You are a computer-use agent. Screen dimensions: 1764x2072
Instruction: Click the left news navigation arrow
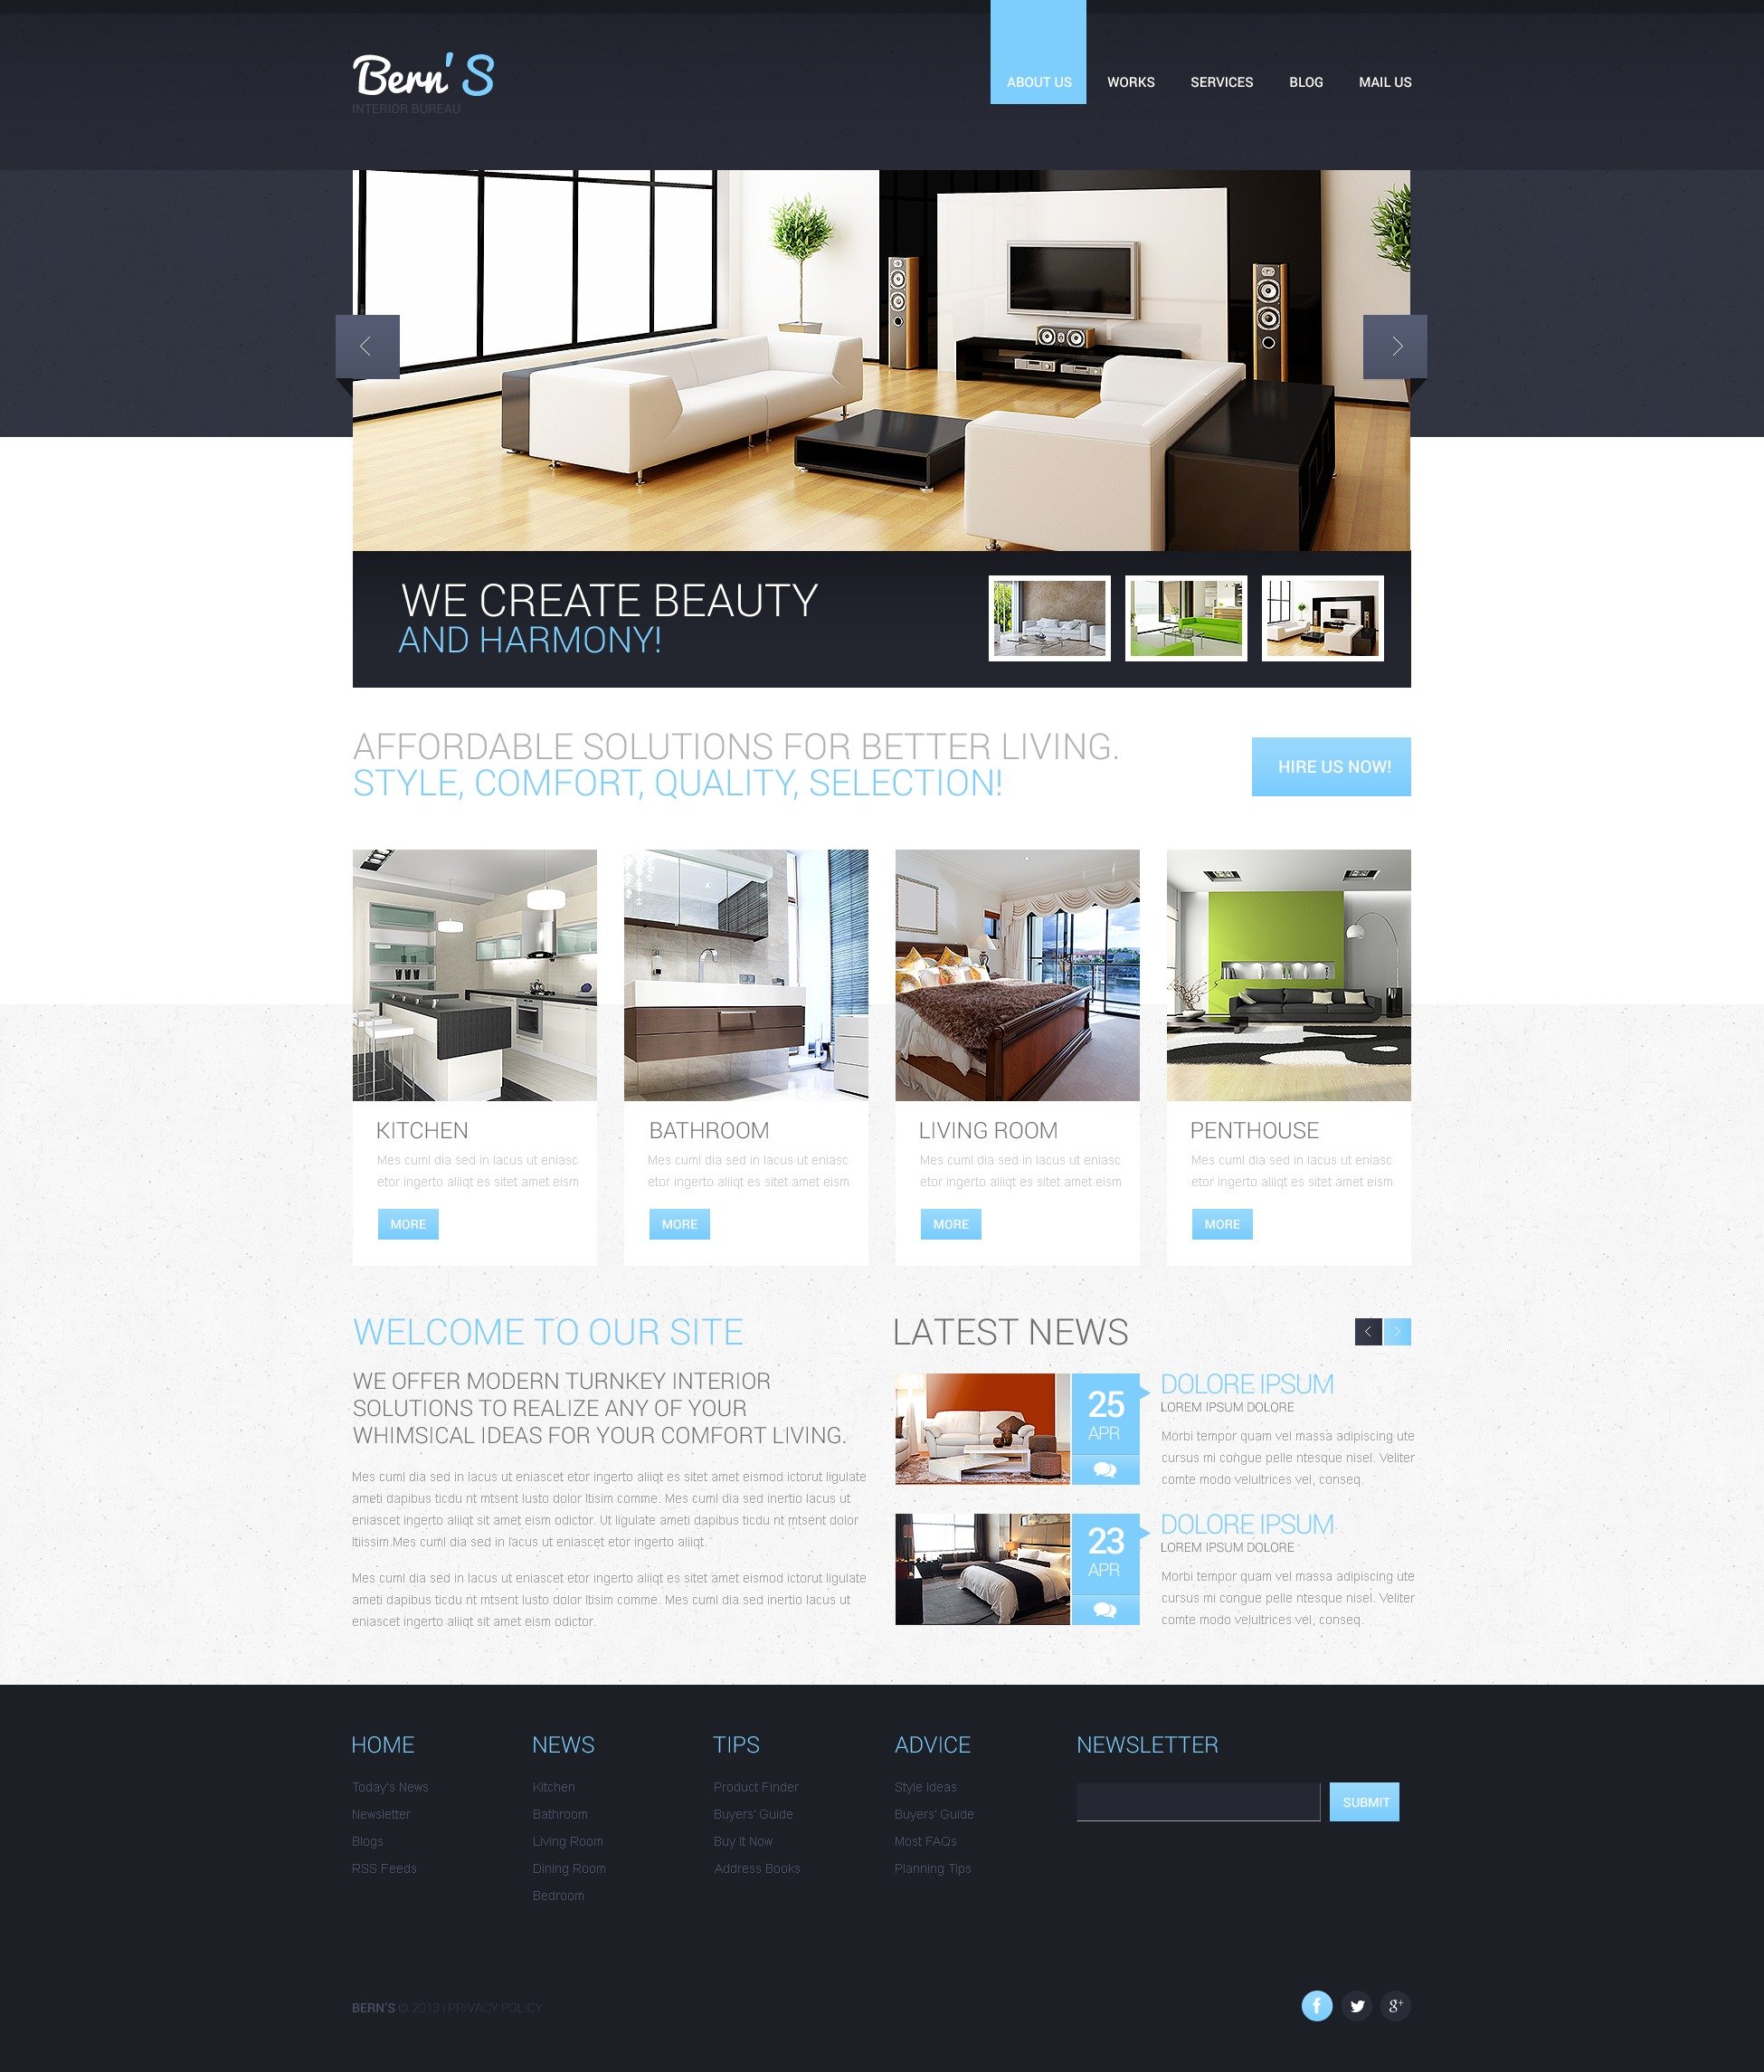pos(1367,1330)
